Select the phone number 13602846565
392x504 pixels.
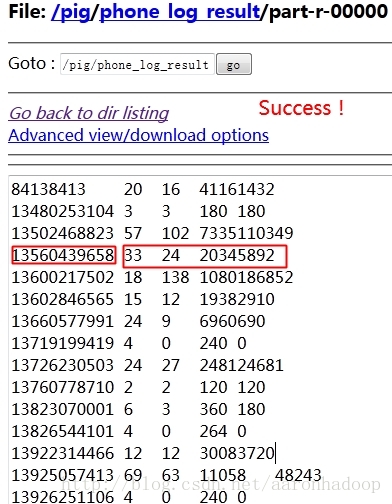click(63, 299)
